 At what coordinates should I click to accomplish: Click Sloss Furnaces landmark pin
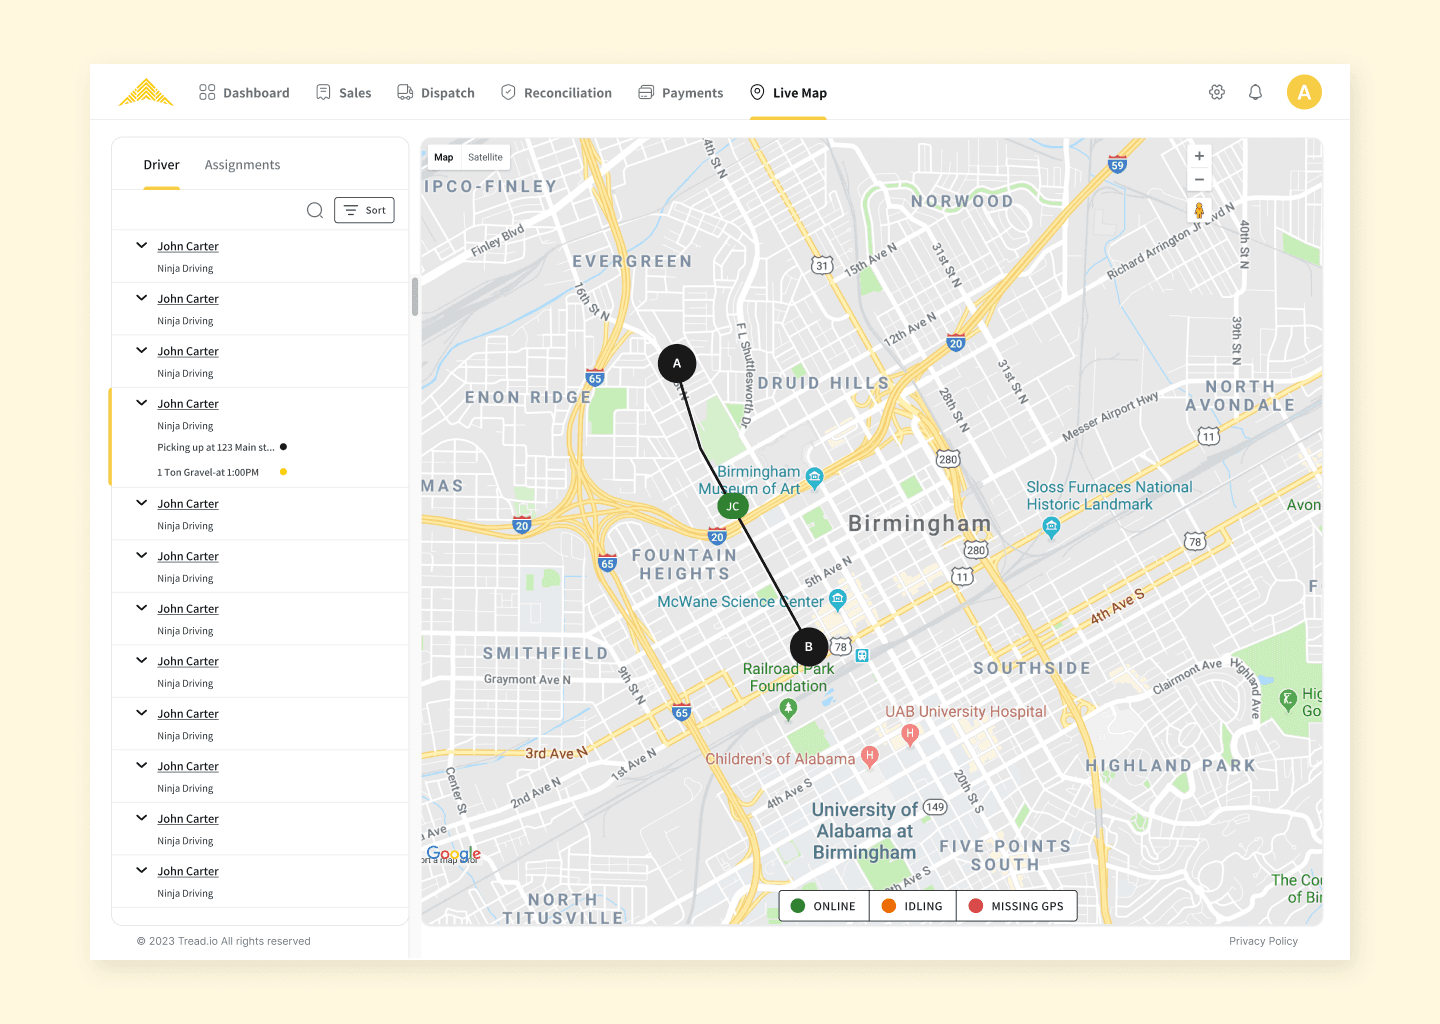(1050, 527)
